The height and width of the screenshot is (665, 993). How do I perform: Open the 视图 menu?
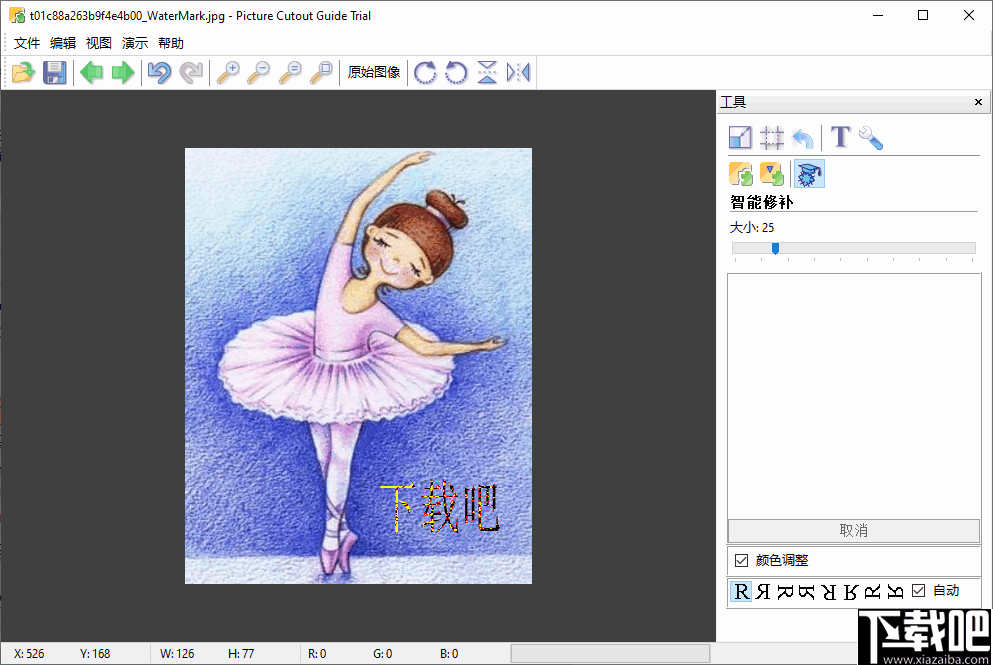[x=99, y=43]
